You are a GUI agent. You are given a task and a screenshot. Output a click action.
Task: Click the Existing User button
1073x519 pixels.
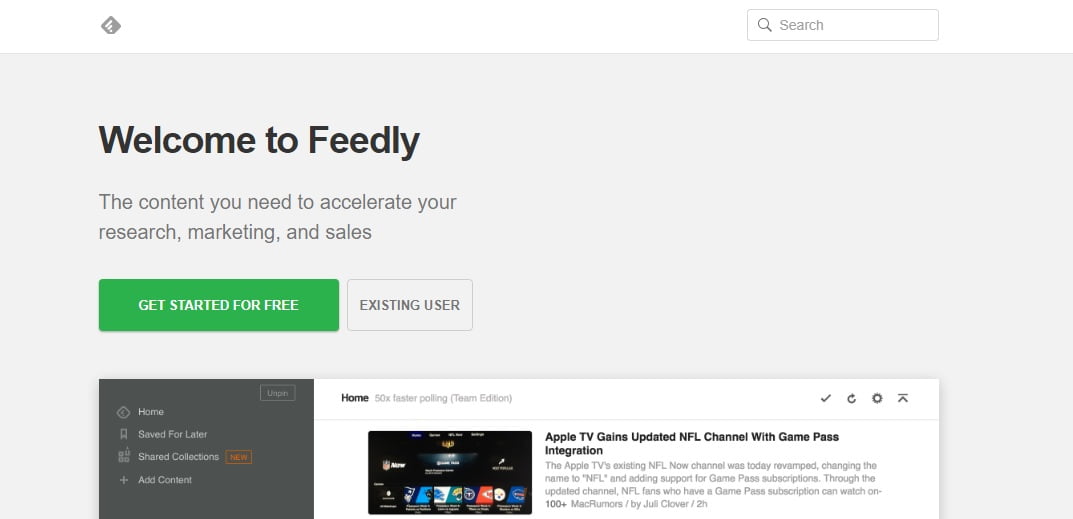[x=410, y=305]
